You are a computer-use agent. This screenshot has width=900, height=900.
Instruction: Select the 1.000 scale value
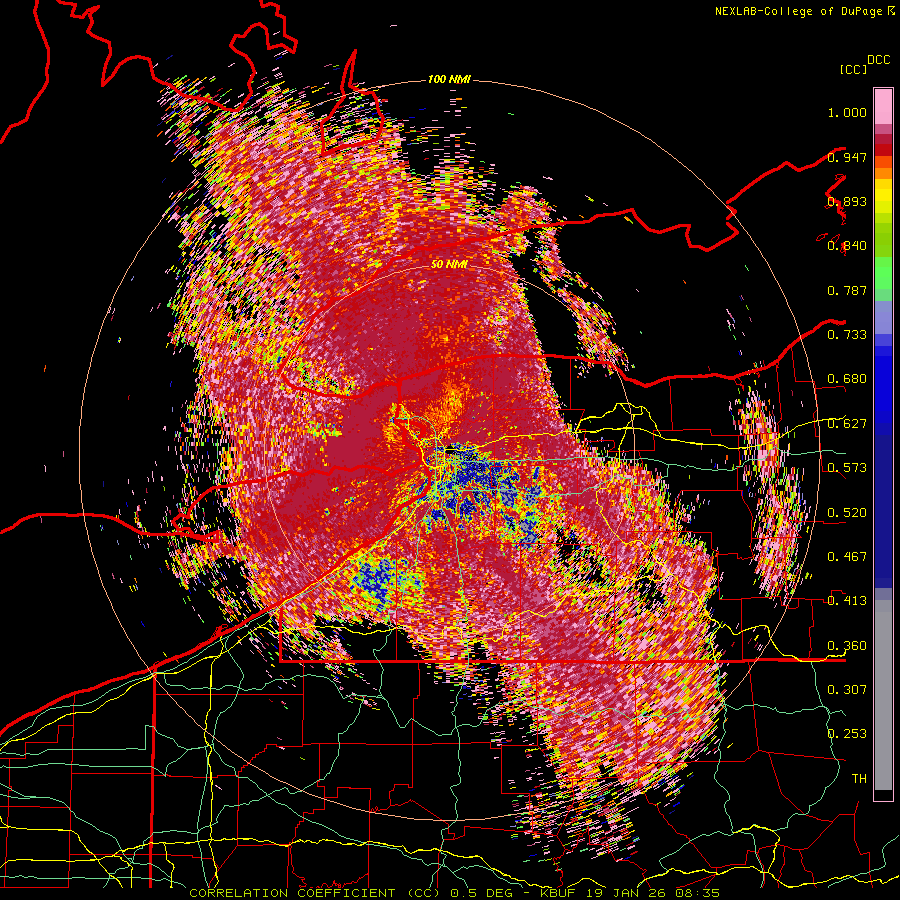[x=847, y=112]
